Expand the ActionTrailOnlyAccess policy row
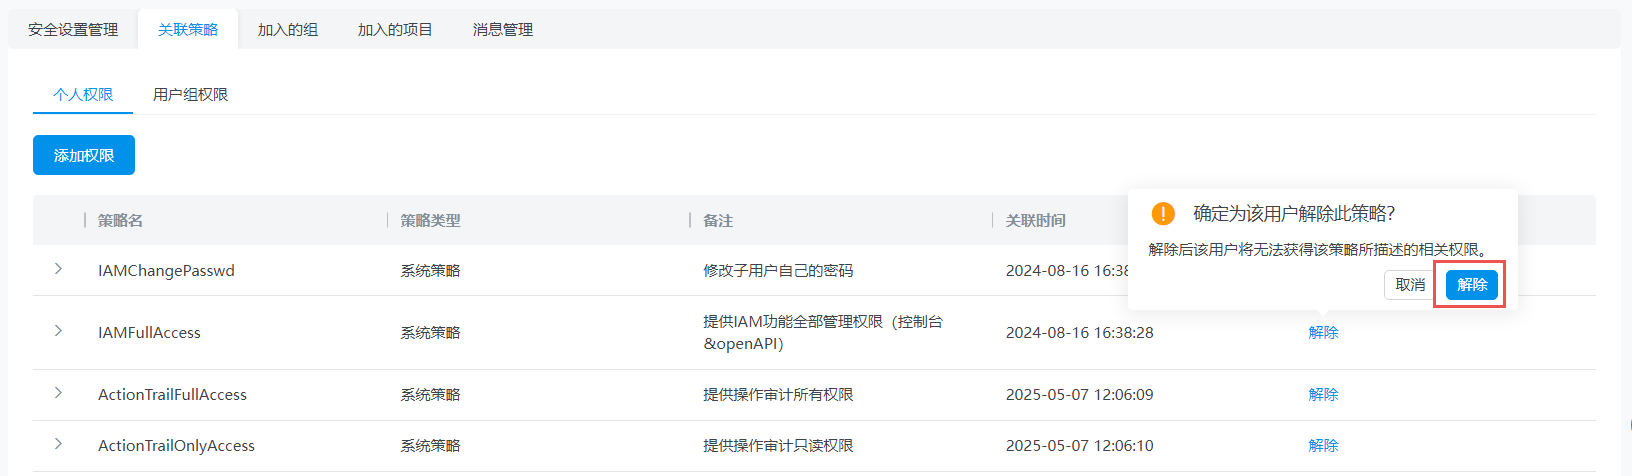This screenshot has height=476, width=1632. pyautogui.click(x=58, y=444)
